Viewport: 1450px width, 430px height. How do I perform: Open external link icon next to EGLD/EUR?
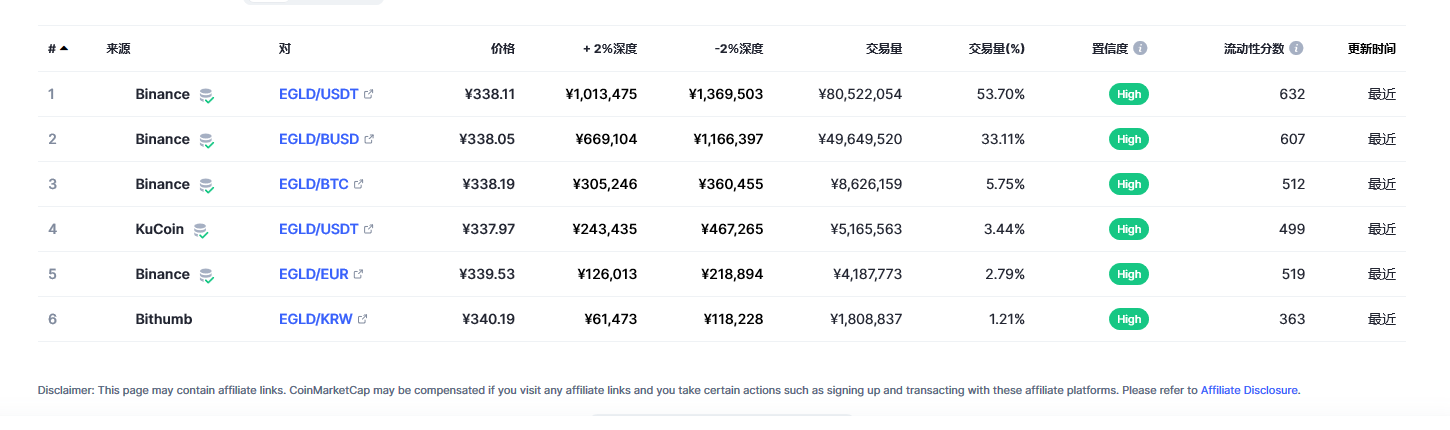[359, 274]
